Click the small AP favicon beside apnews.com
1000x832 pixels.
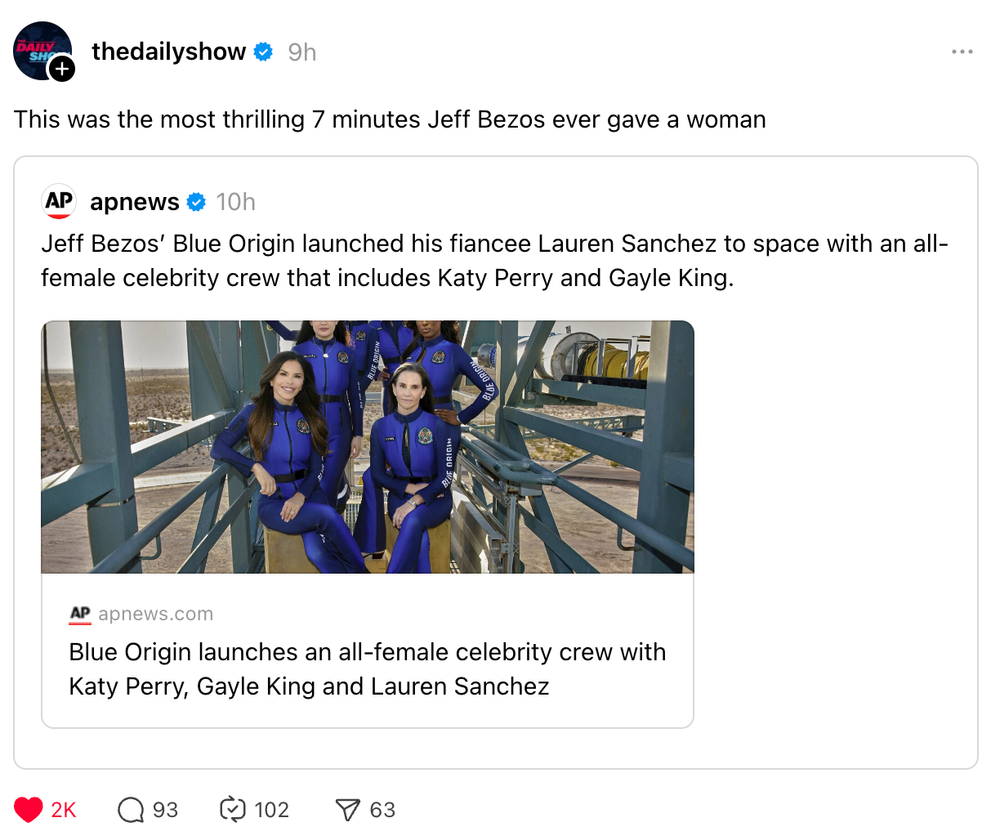(80, 614)
